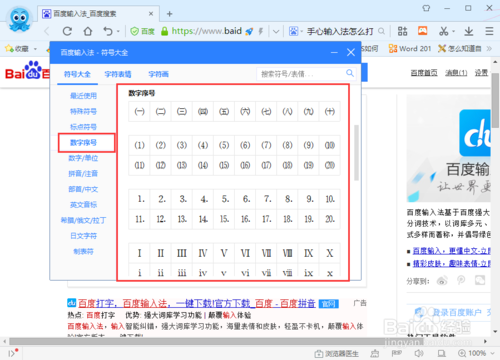Expand the 收藏 favorites dropdown
This screenshot has width=500, height=360.
tap(35, 49)
